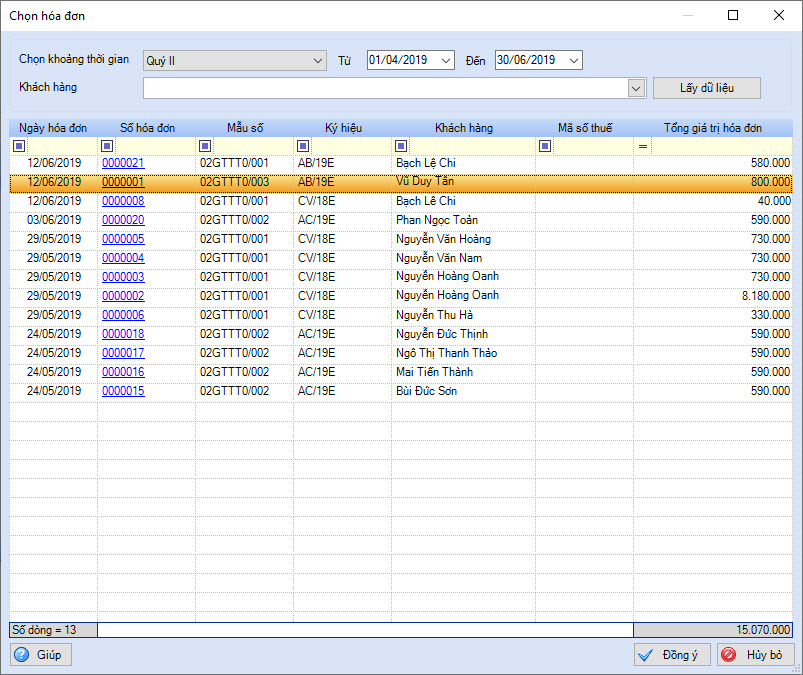Open invoice link 0000008
Screen dimensions: 803x675
point(123,201)
